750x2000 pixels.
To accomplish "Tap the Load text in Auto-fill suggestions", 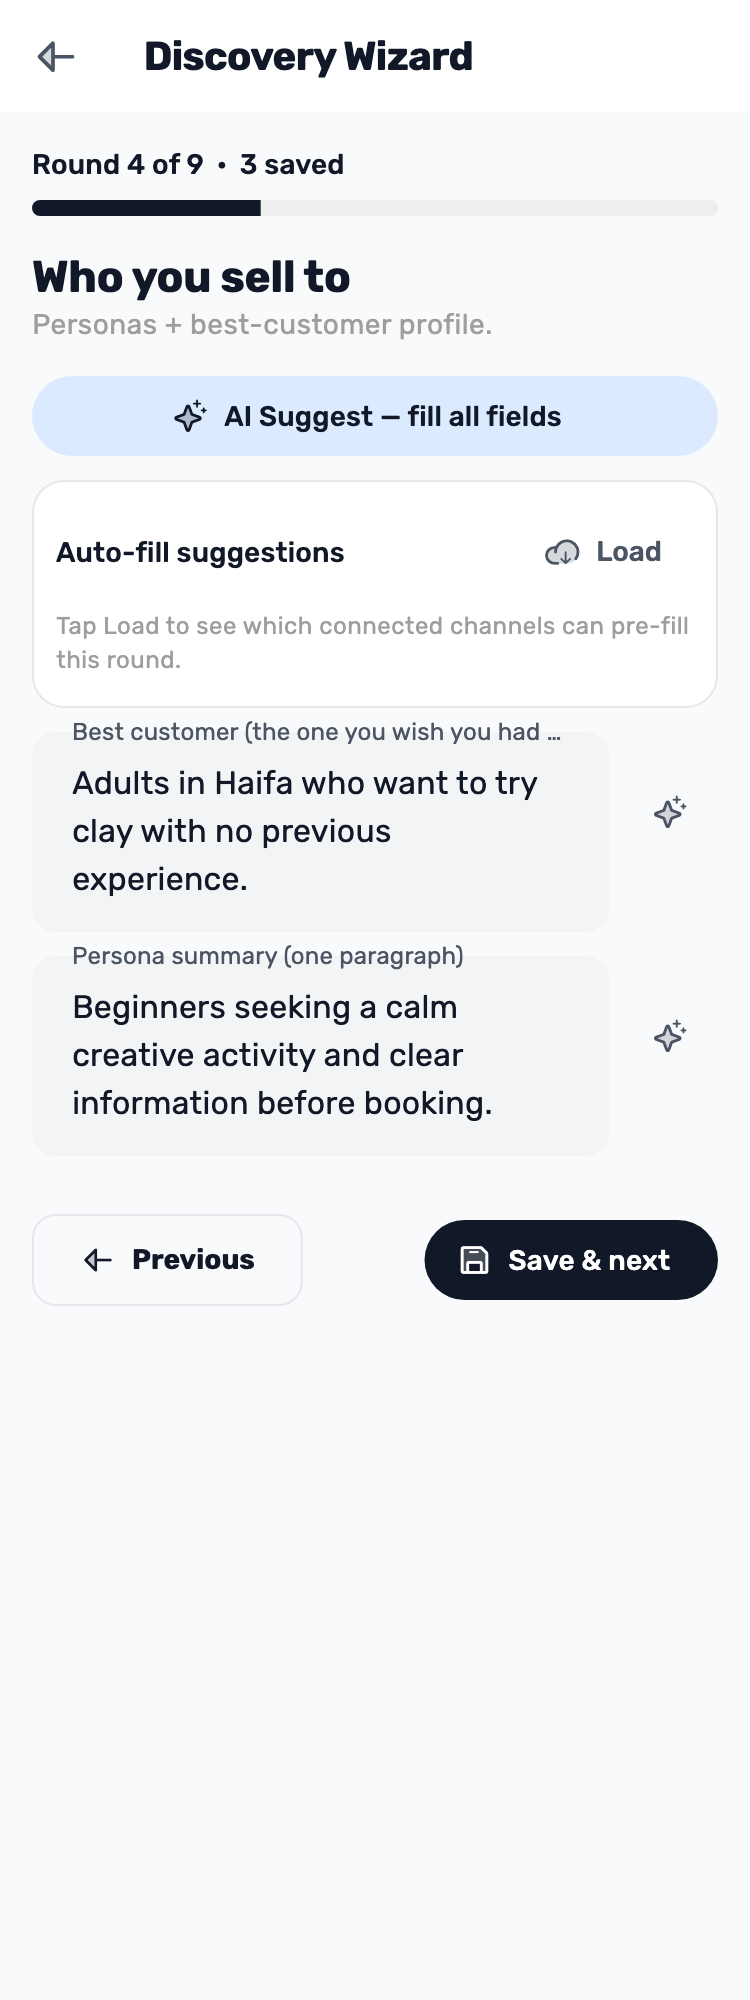I will 629,552.
